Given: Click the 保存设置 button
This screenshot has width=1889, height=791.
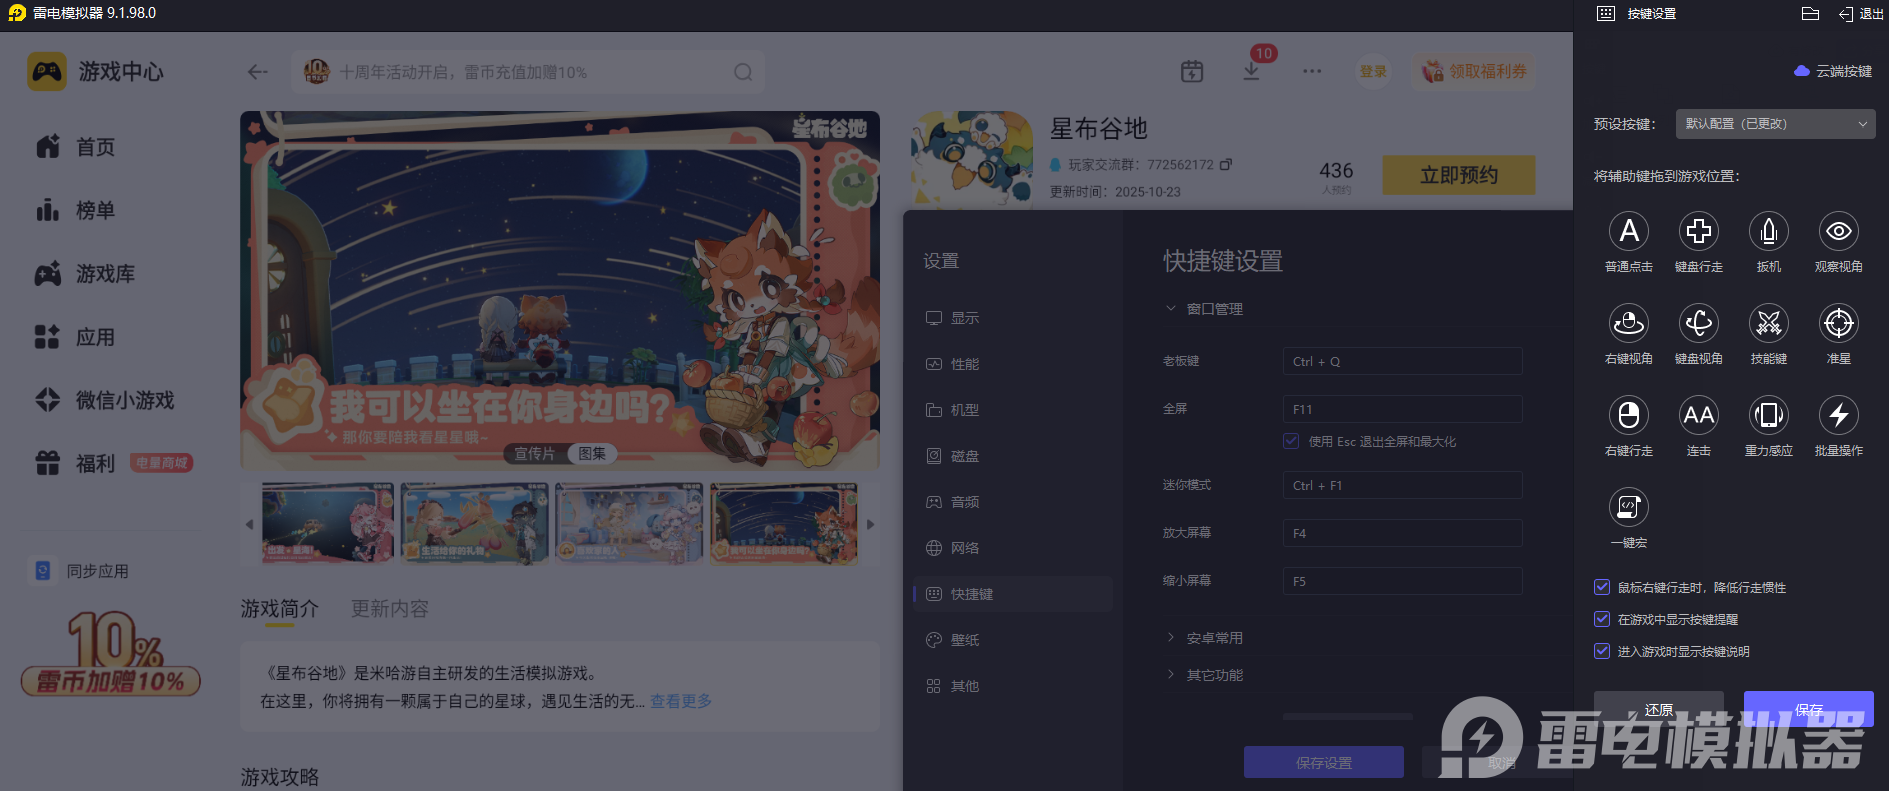Looking at the screenshot, I should pos(1324,762).
